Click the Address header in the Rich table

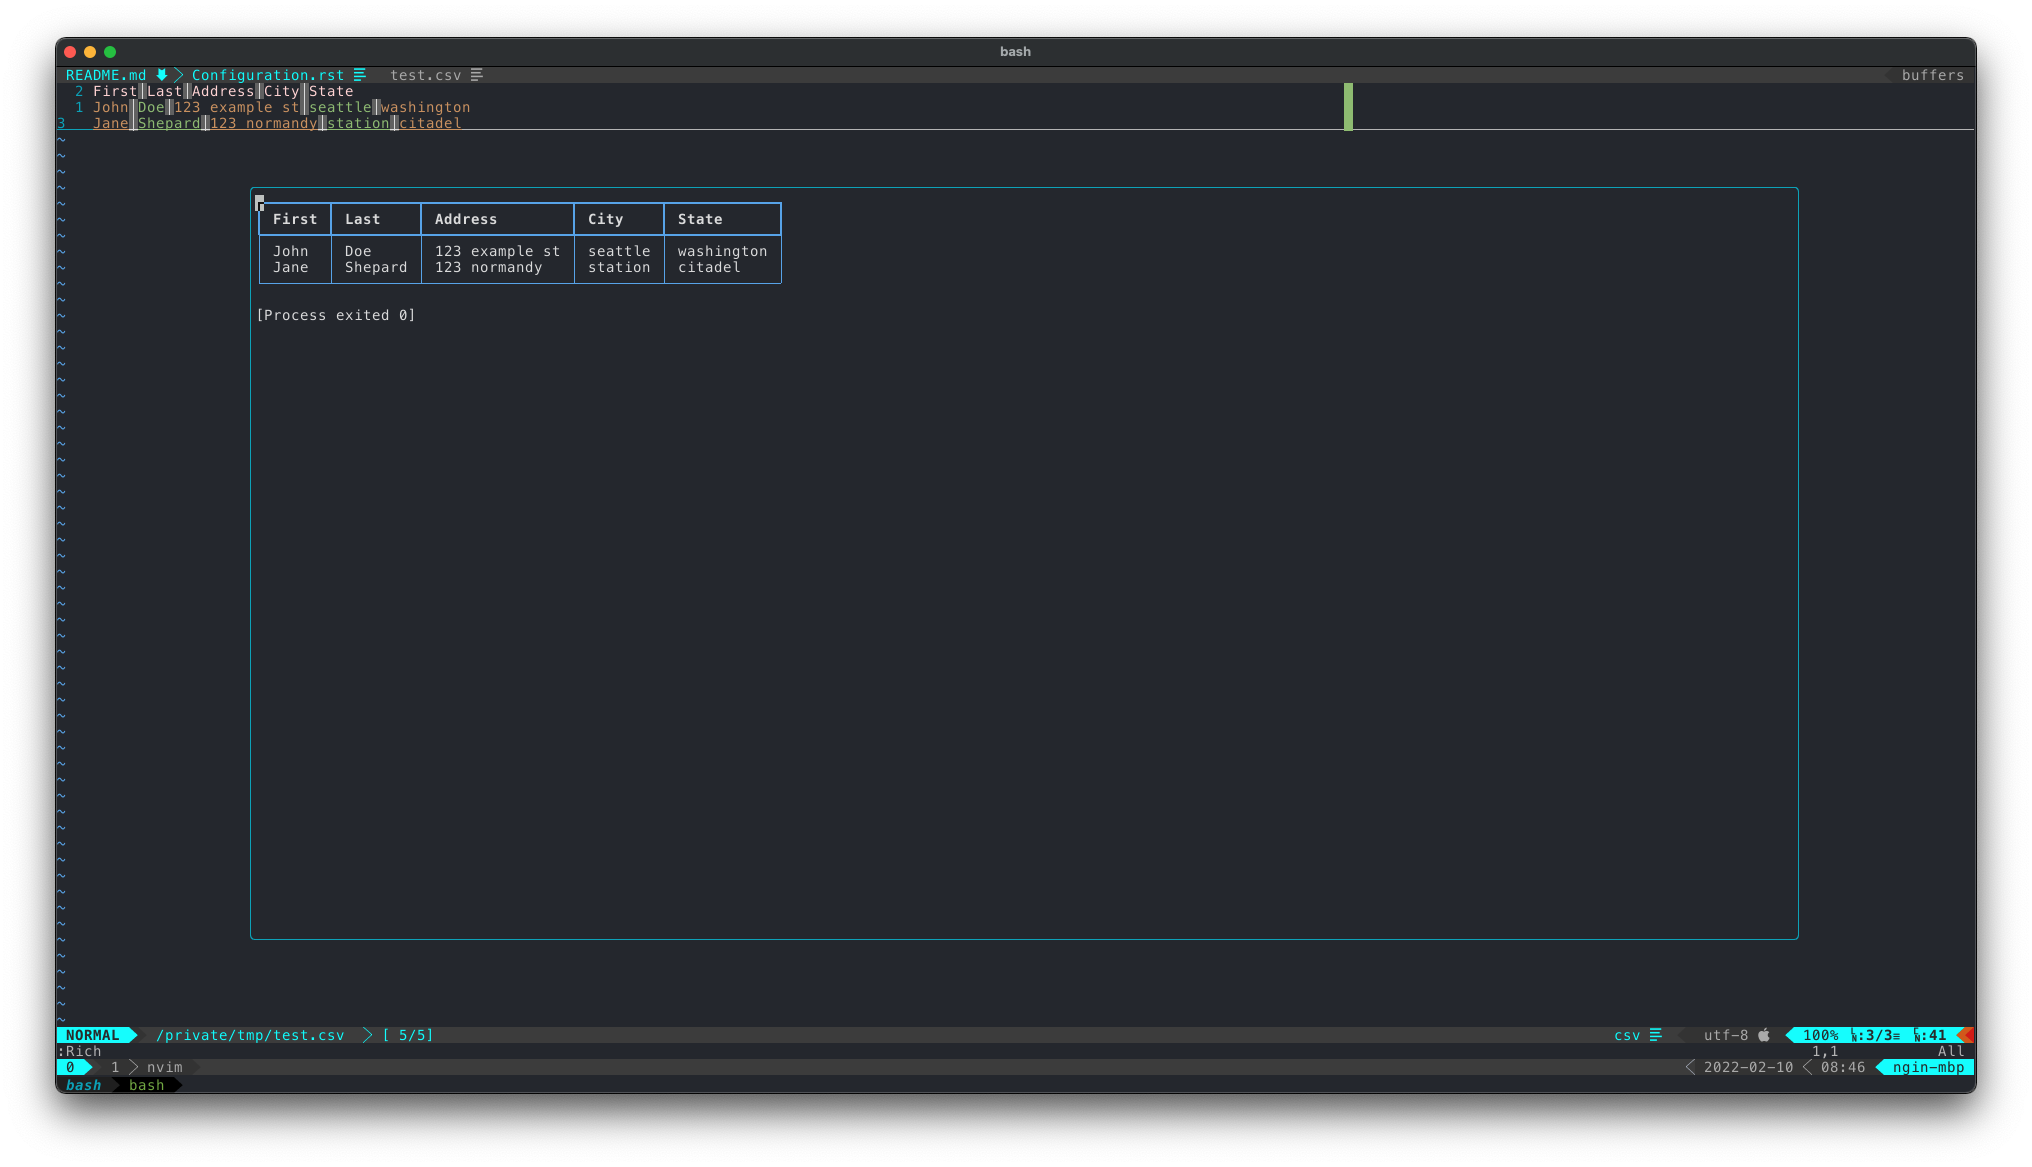tap(466, 219)
